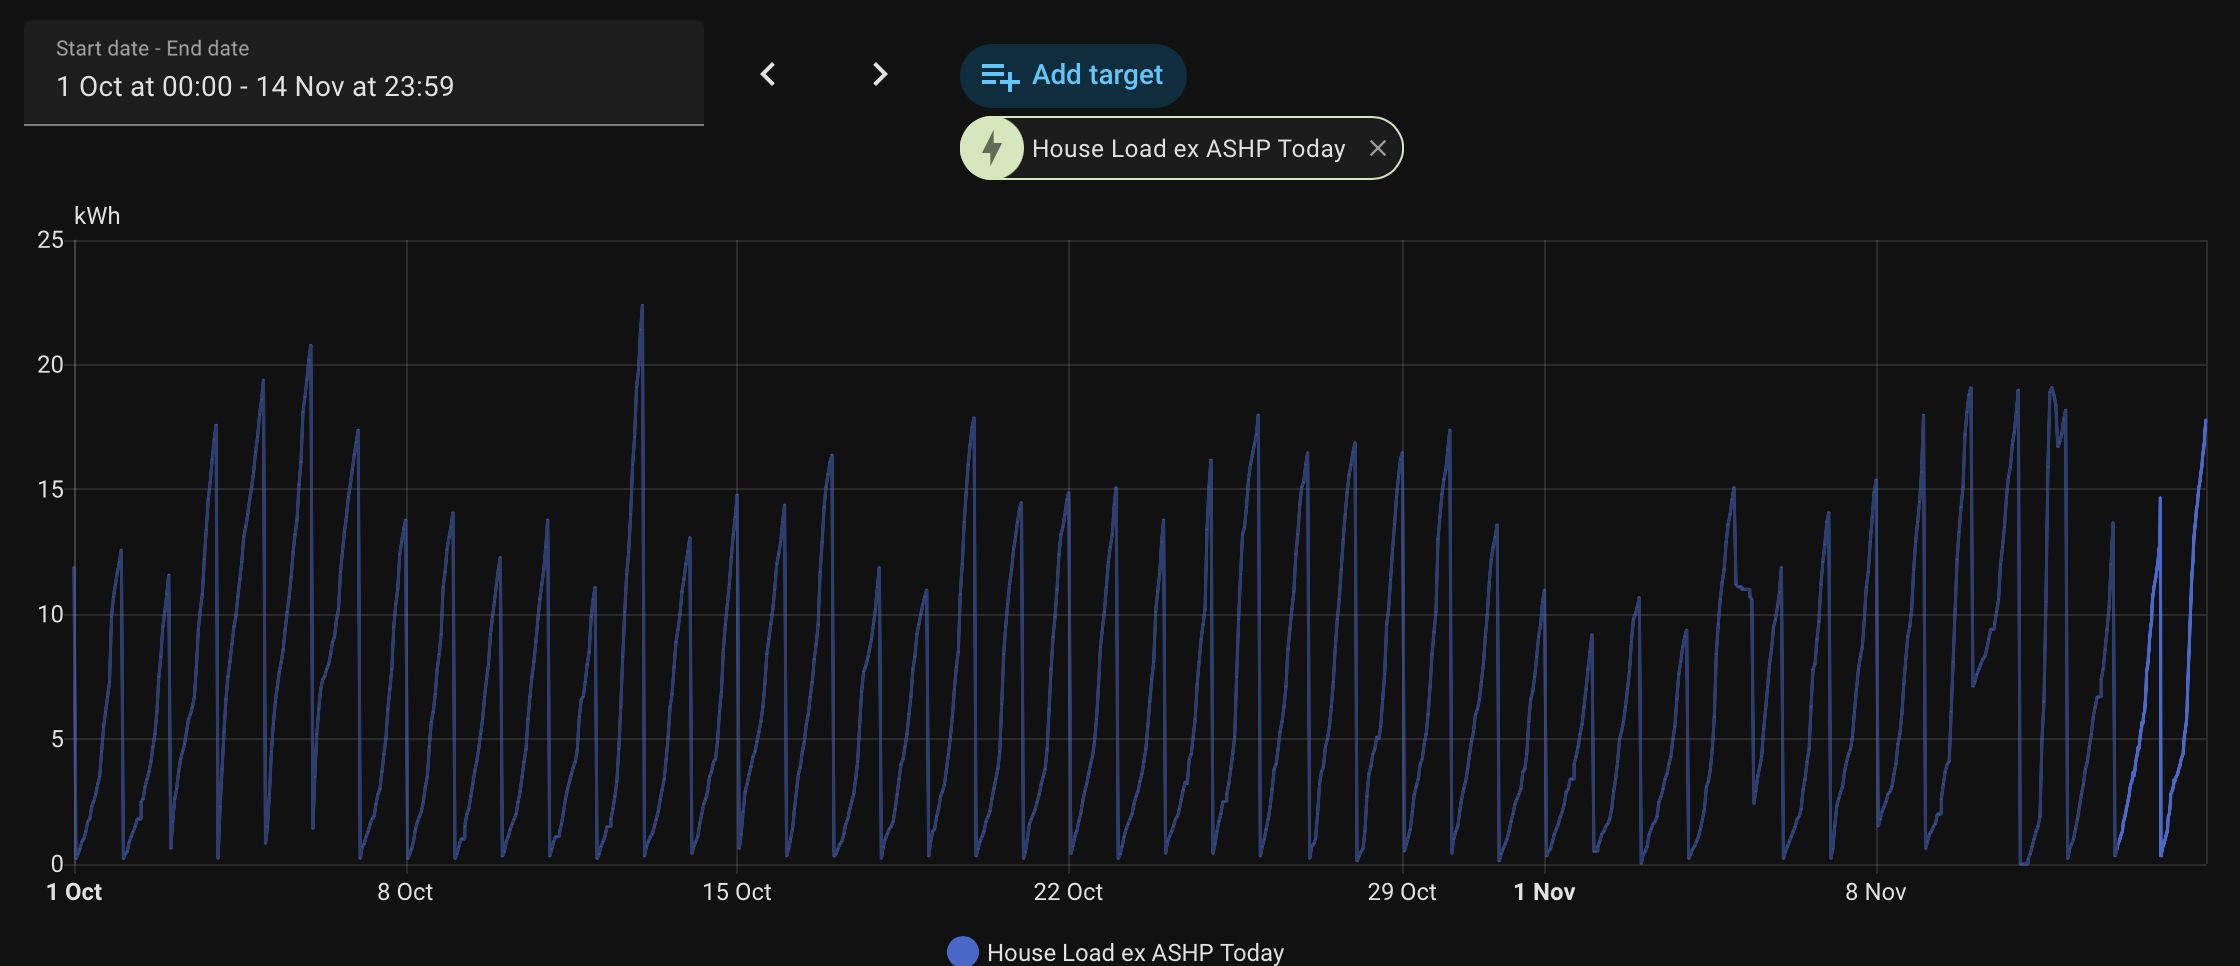Click the 22 Oct axis label

tap(1068, 892)
